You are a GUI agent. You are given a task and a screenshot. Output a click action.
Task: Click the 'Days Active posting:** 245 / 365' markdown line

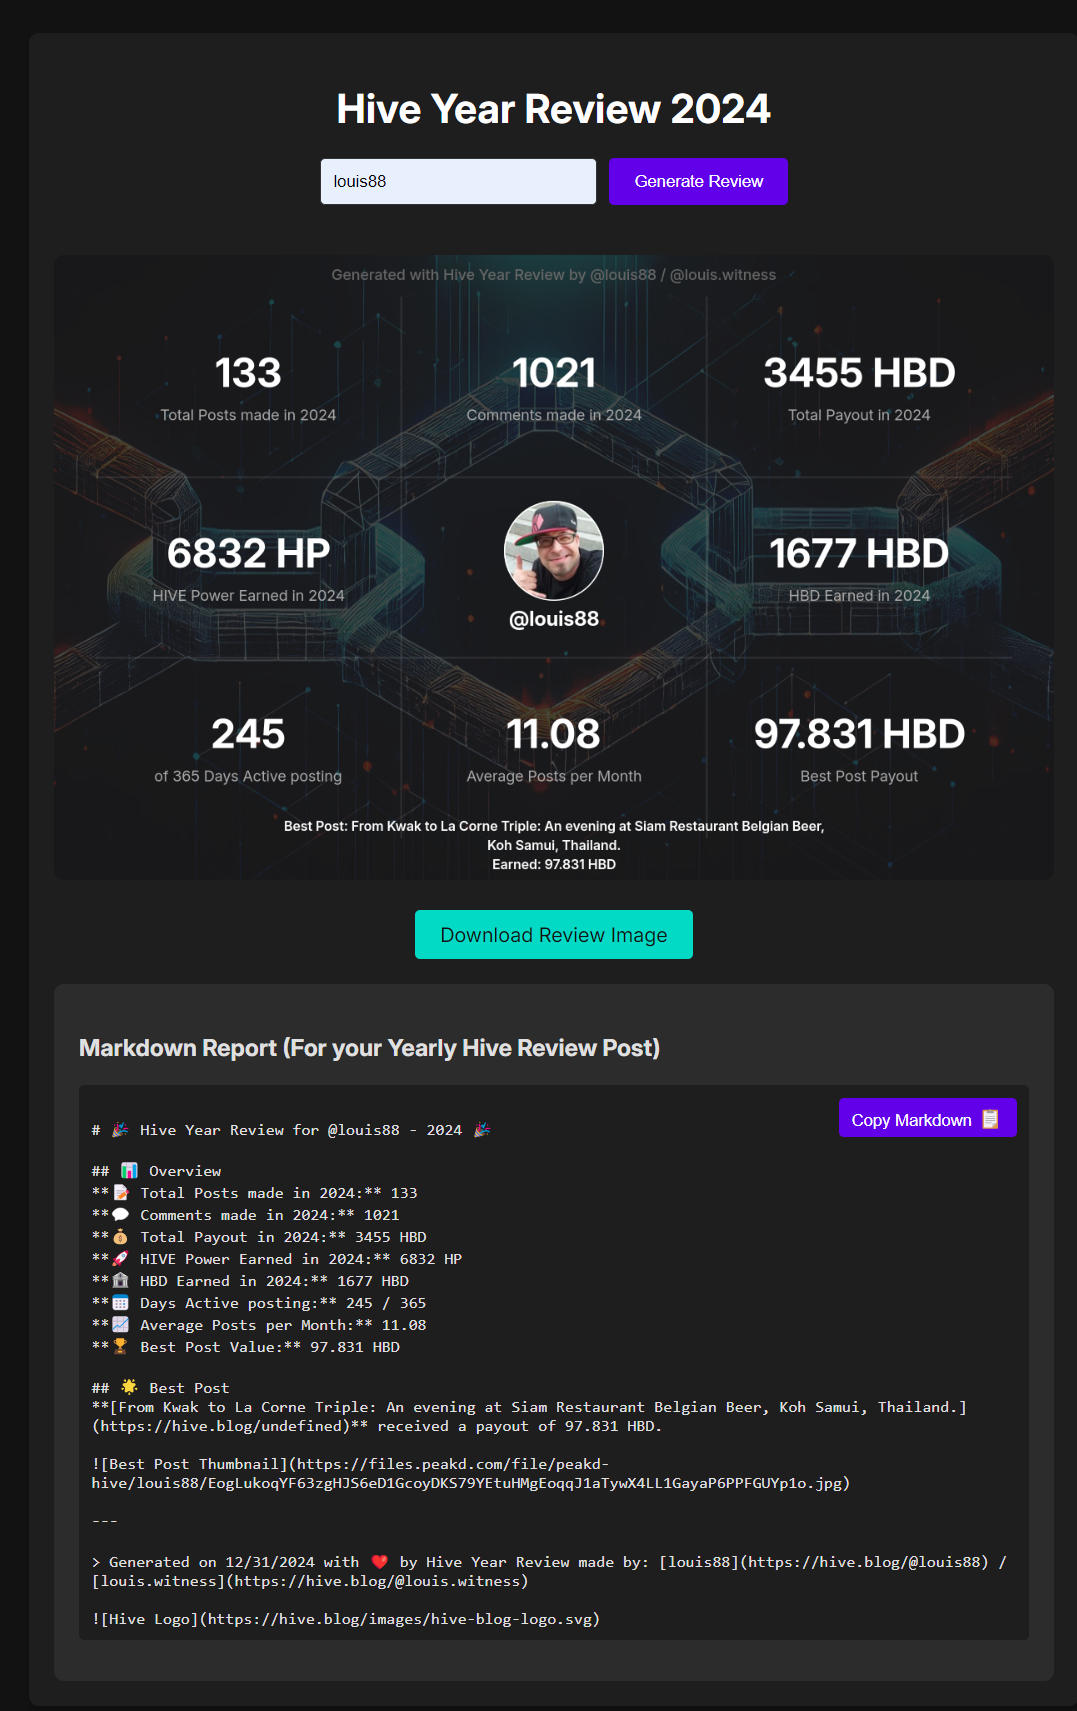(x=259, y=1303)
